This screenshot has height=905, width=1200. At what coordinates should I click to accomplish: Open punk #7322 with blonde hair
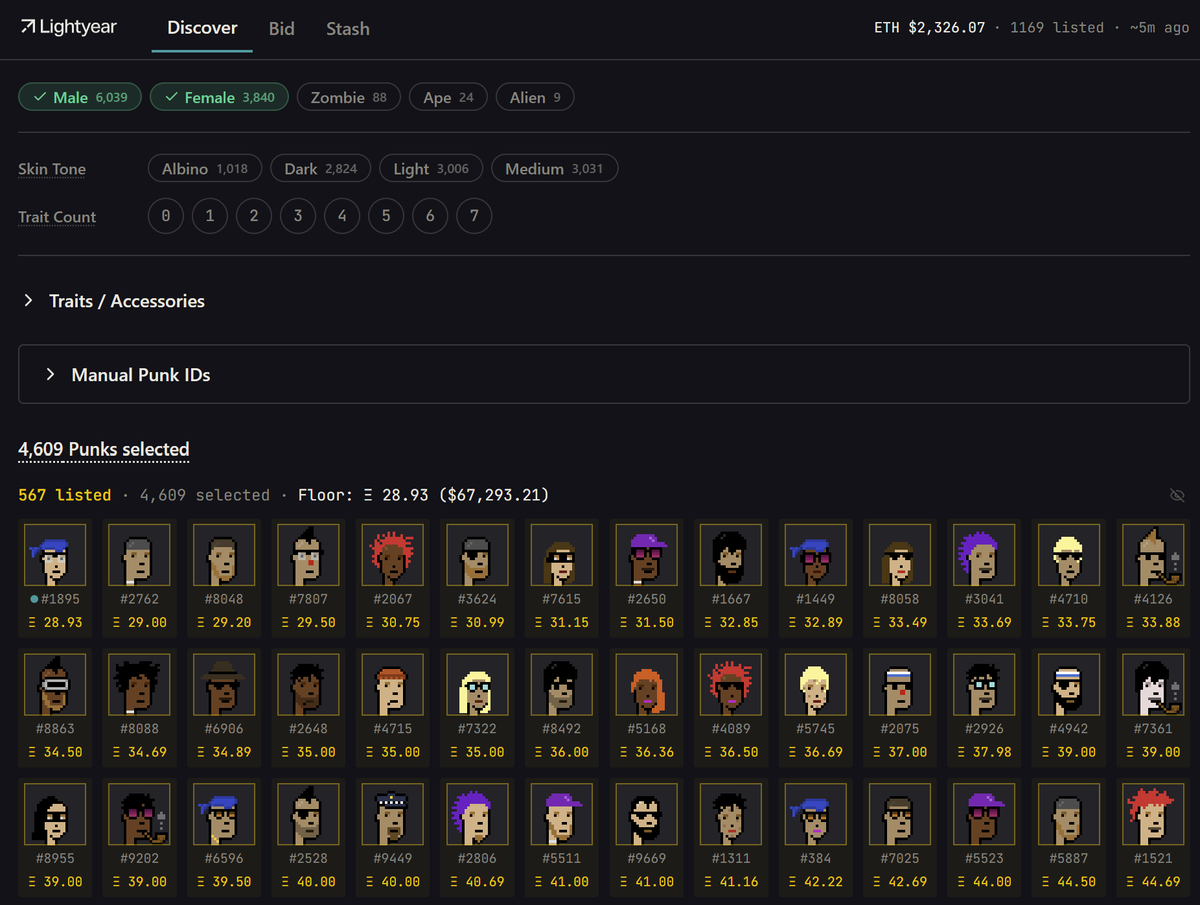point(477,684)
